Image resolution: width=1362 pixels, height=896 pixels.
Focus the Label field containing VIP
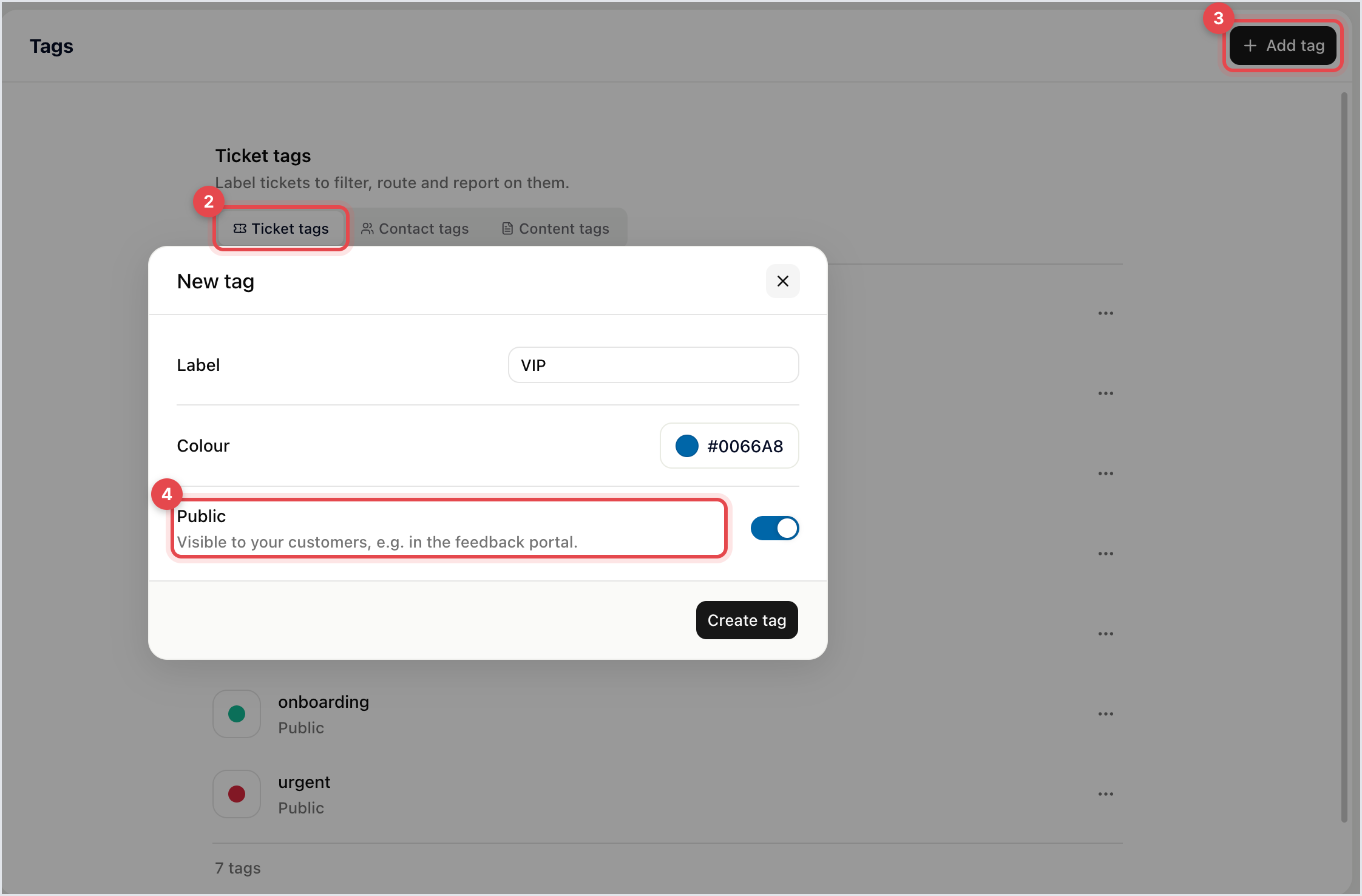click(x=653, y=365)
